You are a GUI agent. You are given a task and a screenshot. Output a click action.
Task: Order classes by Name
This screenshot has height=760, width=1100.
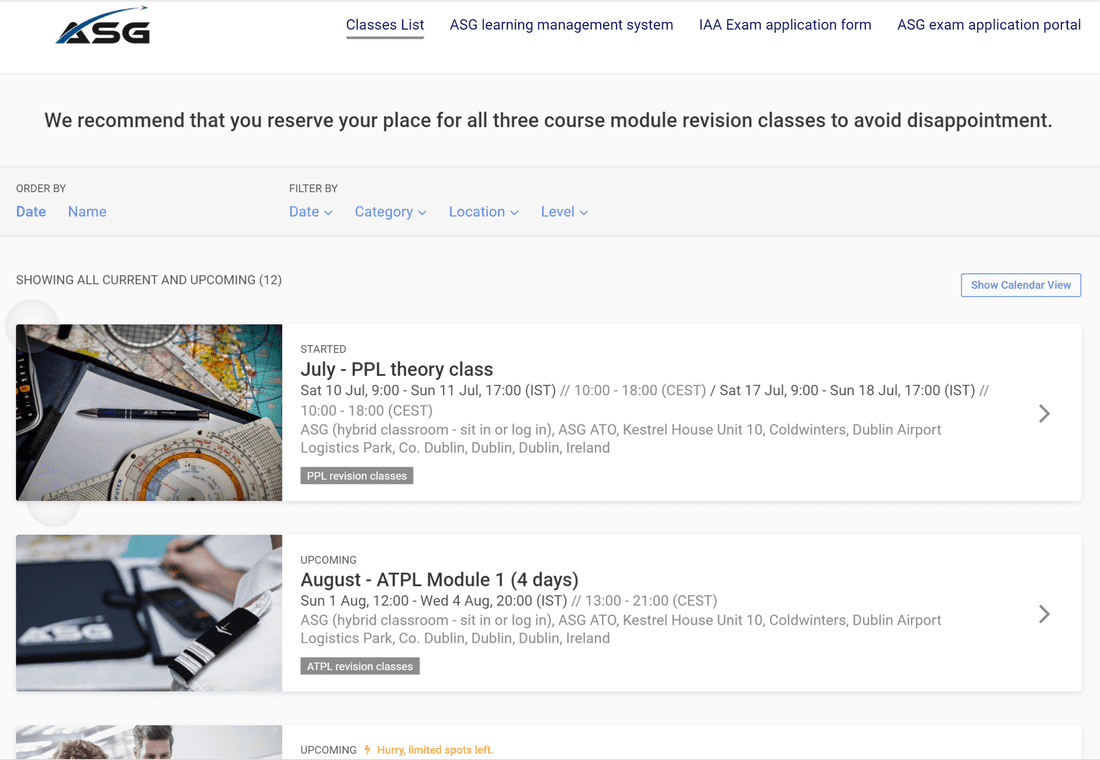[87, 212]
